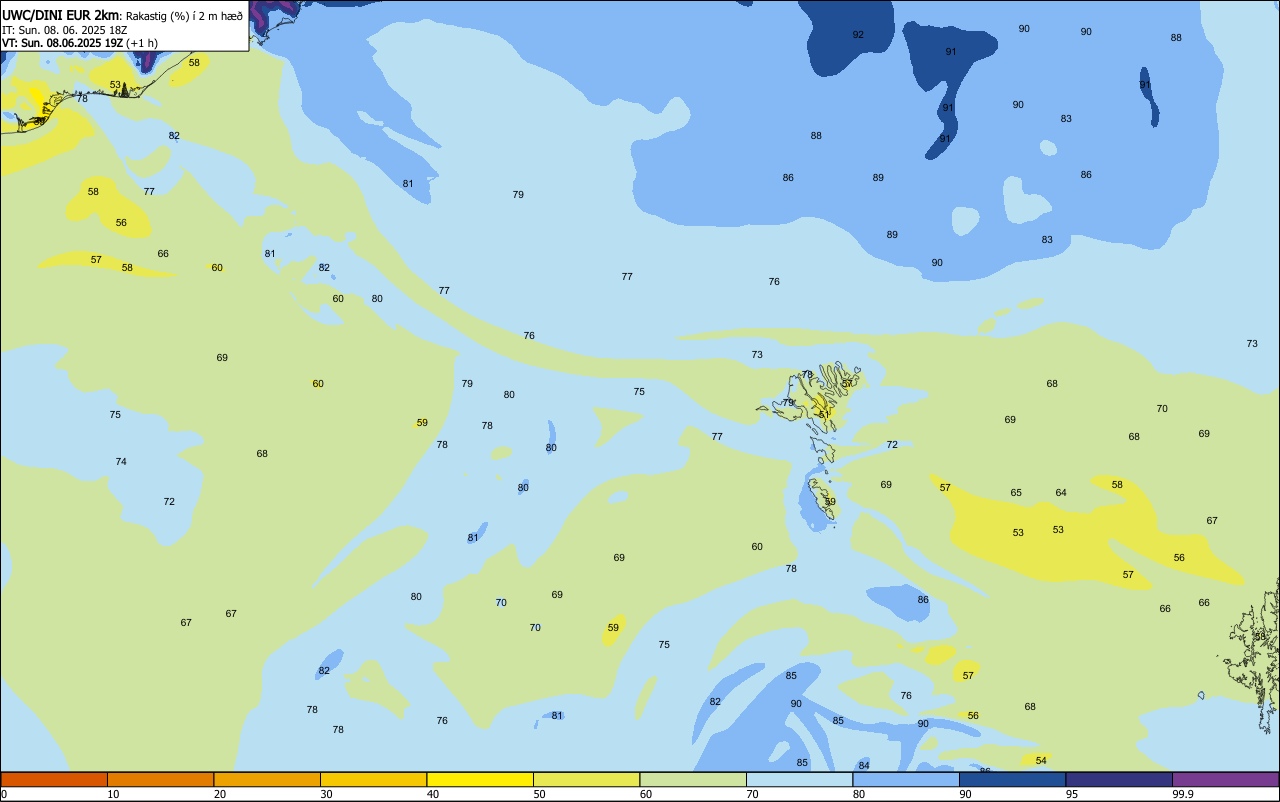Click the 30–40 gold legend swatch
The height and width of the screenshot is (802, 1280).
coord(373,779)
